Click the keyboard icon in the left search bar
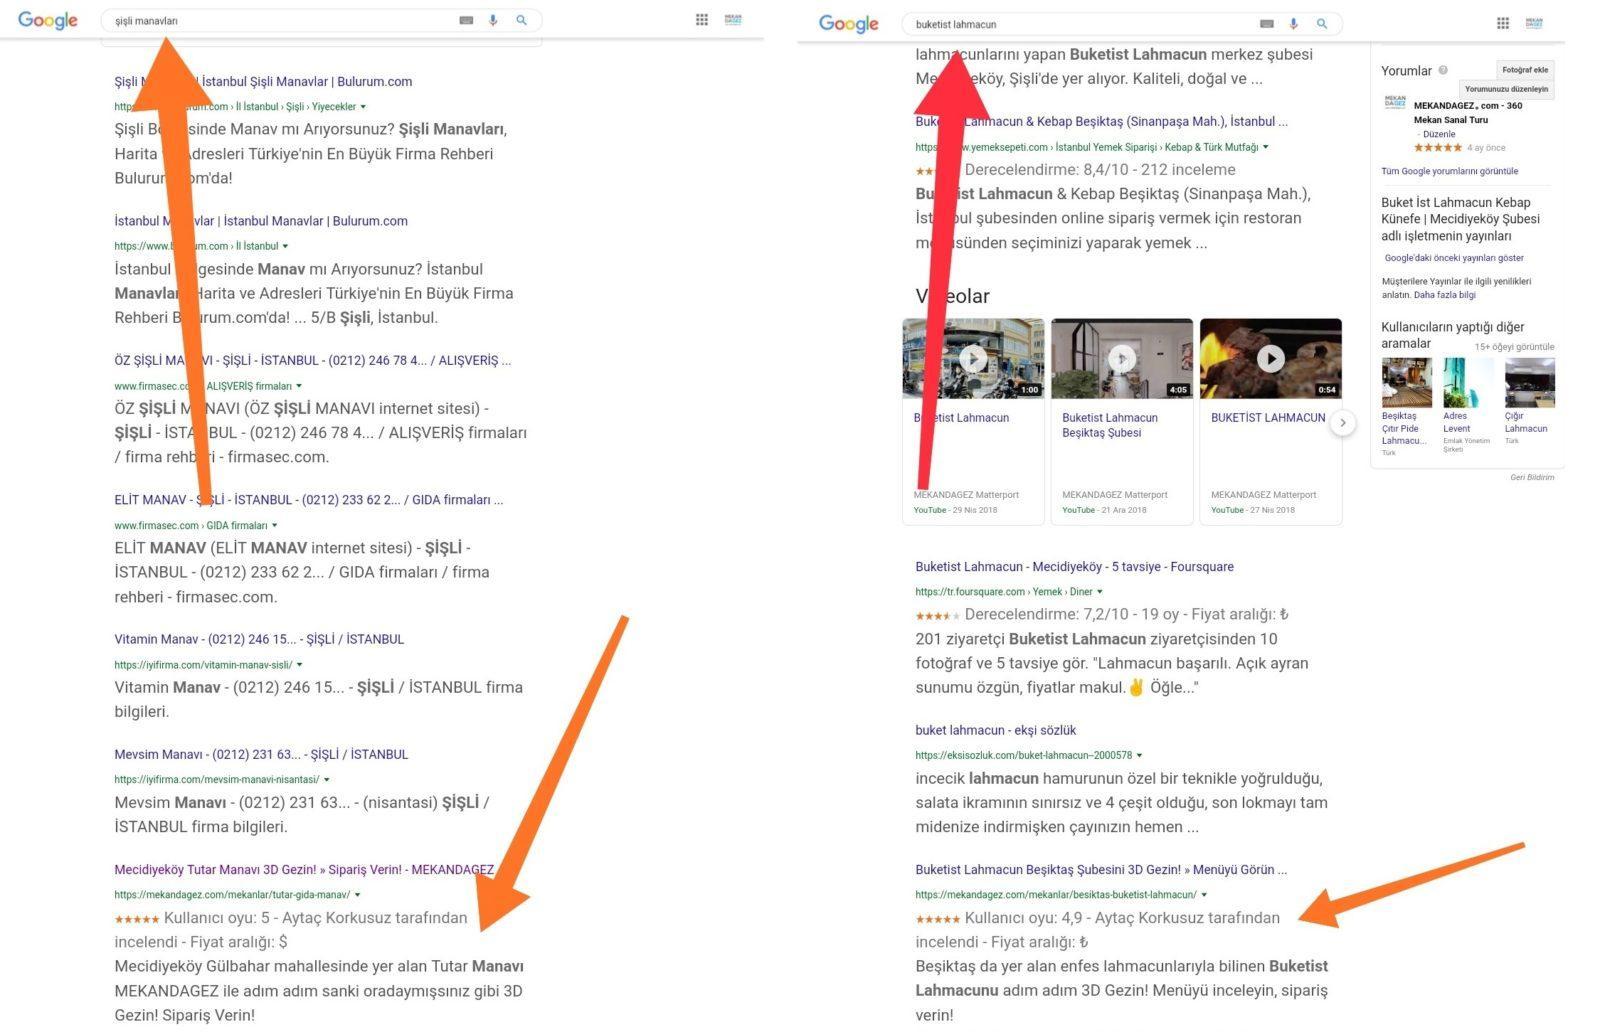The height and width of the screenshot is (1032, 1600). (466, 20)
